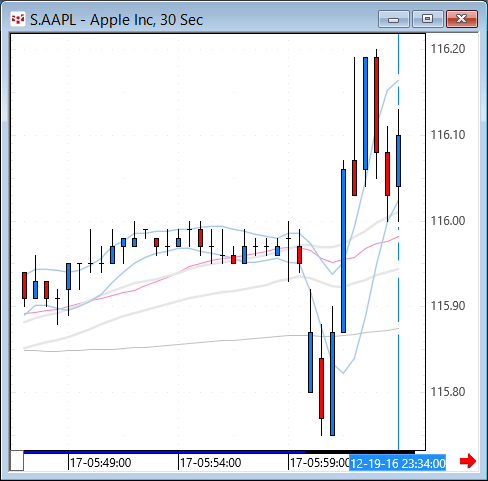This screenshot has height=481, width=488.
Task: Click the 116.00 price label
Action: pos(448,221)
